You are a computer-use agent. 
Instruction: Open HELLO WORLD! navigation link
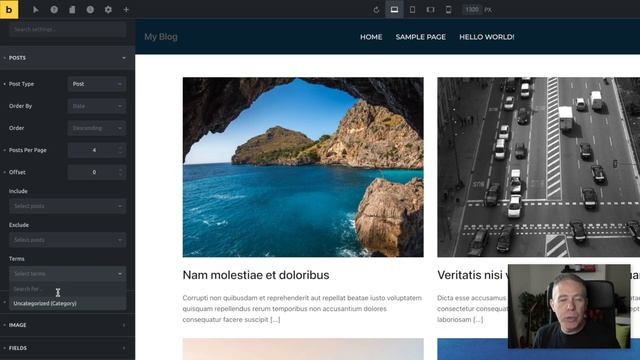pyautogui.click(x=487, y=37)
